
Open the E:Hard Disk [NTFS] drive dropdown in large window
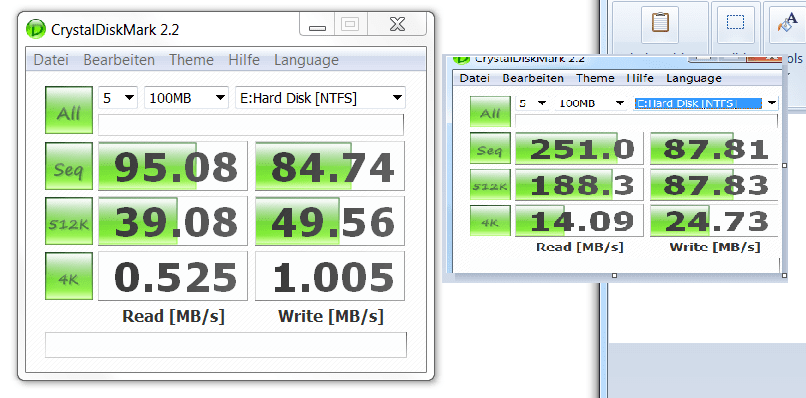pos(320,98)
